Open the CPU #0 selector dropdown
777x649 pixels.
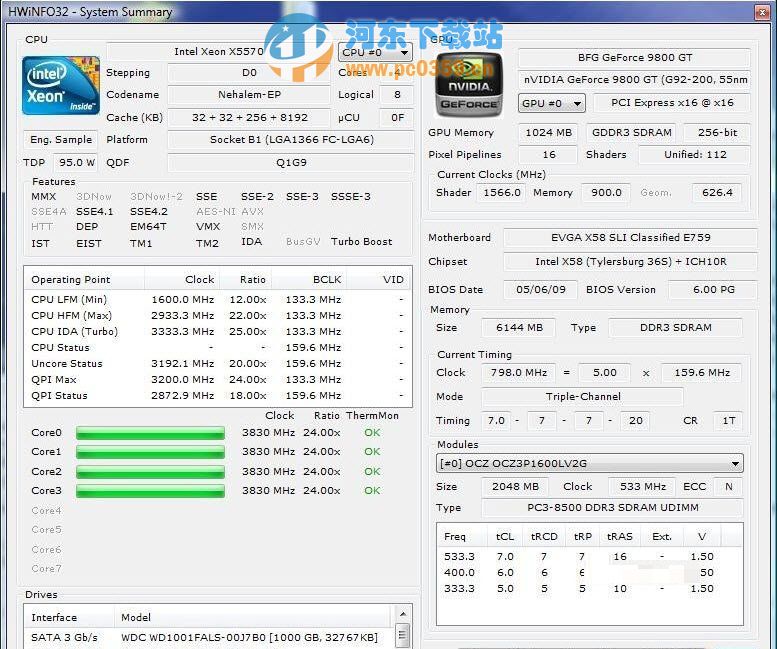pyautogui.click(x=374, y=53)
